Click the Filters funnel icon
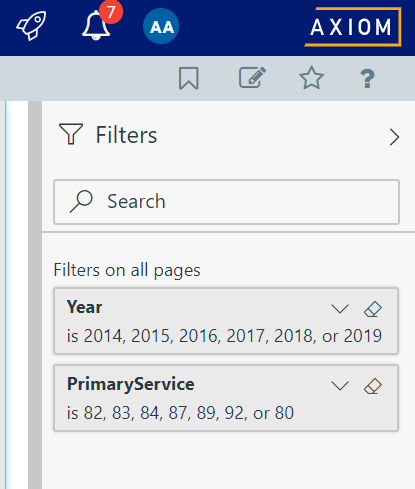 71,134
